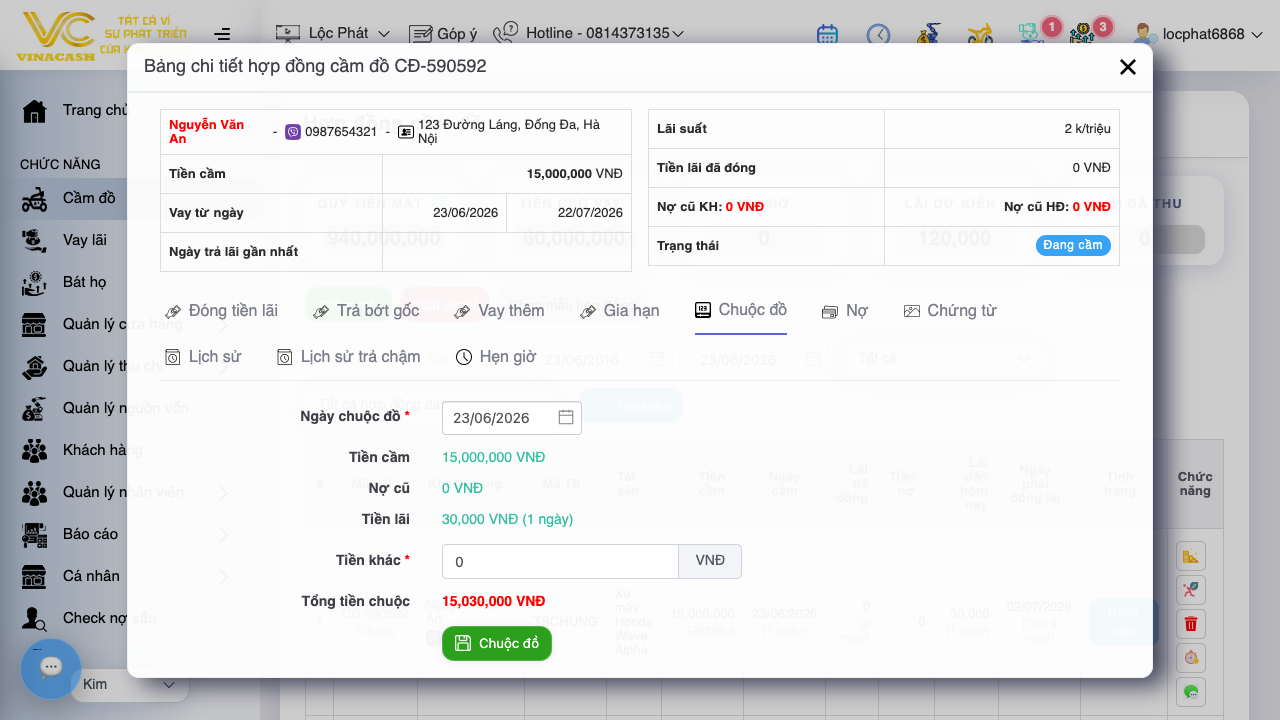The height and width of the screenshot is (720, 1280).
Task: Click the customer name Nguyễn Văn An
Action: (207, 132)
